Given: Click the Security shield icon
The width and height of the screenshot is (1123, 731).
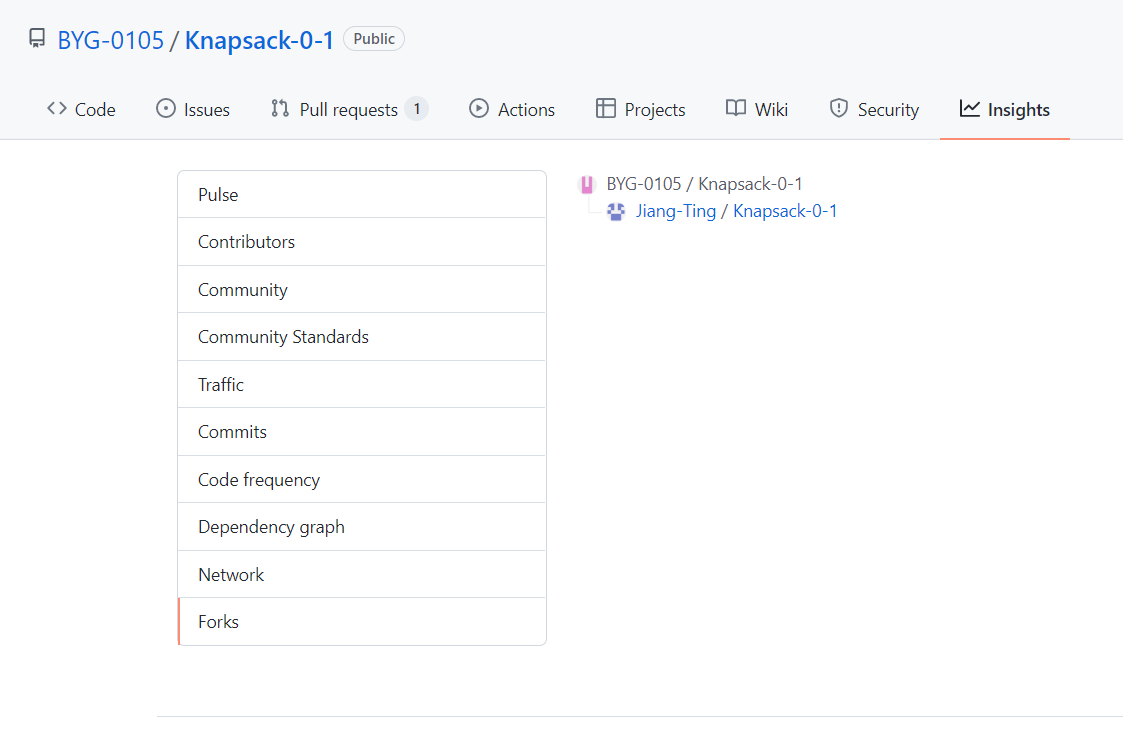Looking at the screenshot, I should [839, 109].
